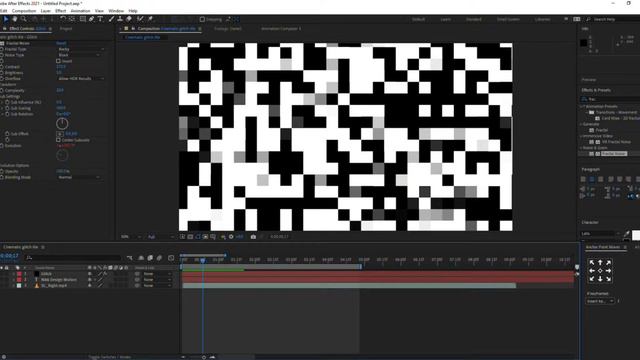This screenshot has width=640, height=360.
Task: Click the character fill color swatch
Action: (x=636, y=235)
